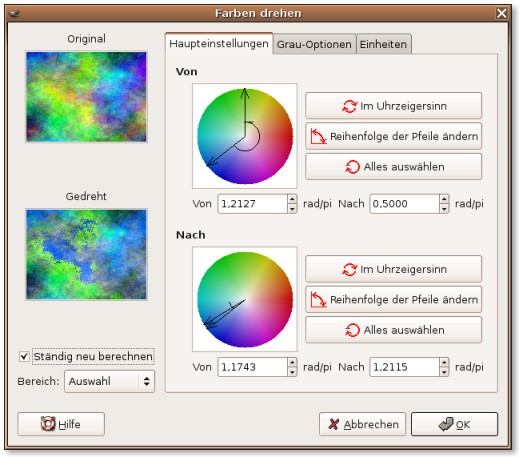This screenshot has width=519, height=457.
Task: Switch to the Einheiten tab
Action: point(384,44)
